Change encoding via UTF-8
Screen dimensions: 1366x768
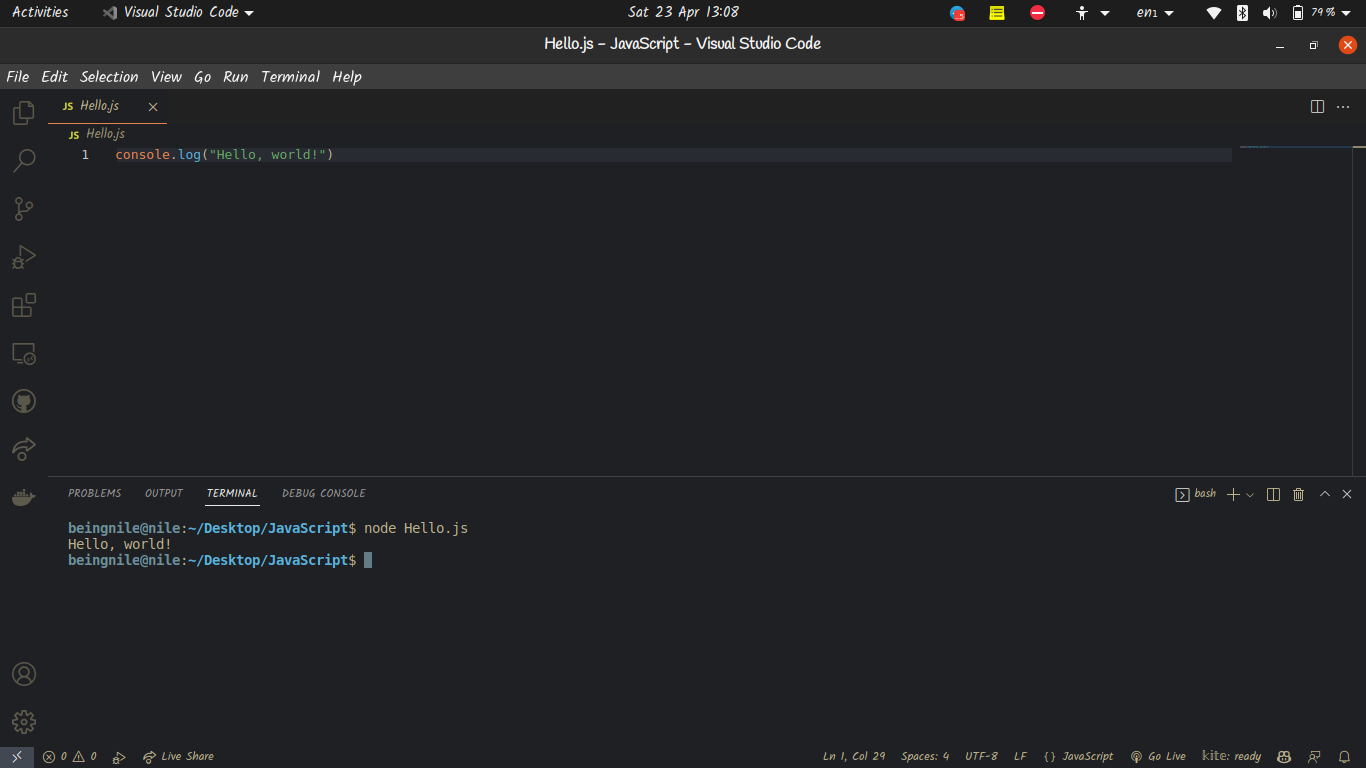981,757
